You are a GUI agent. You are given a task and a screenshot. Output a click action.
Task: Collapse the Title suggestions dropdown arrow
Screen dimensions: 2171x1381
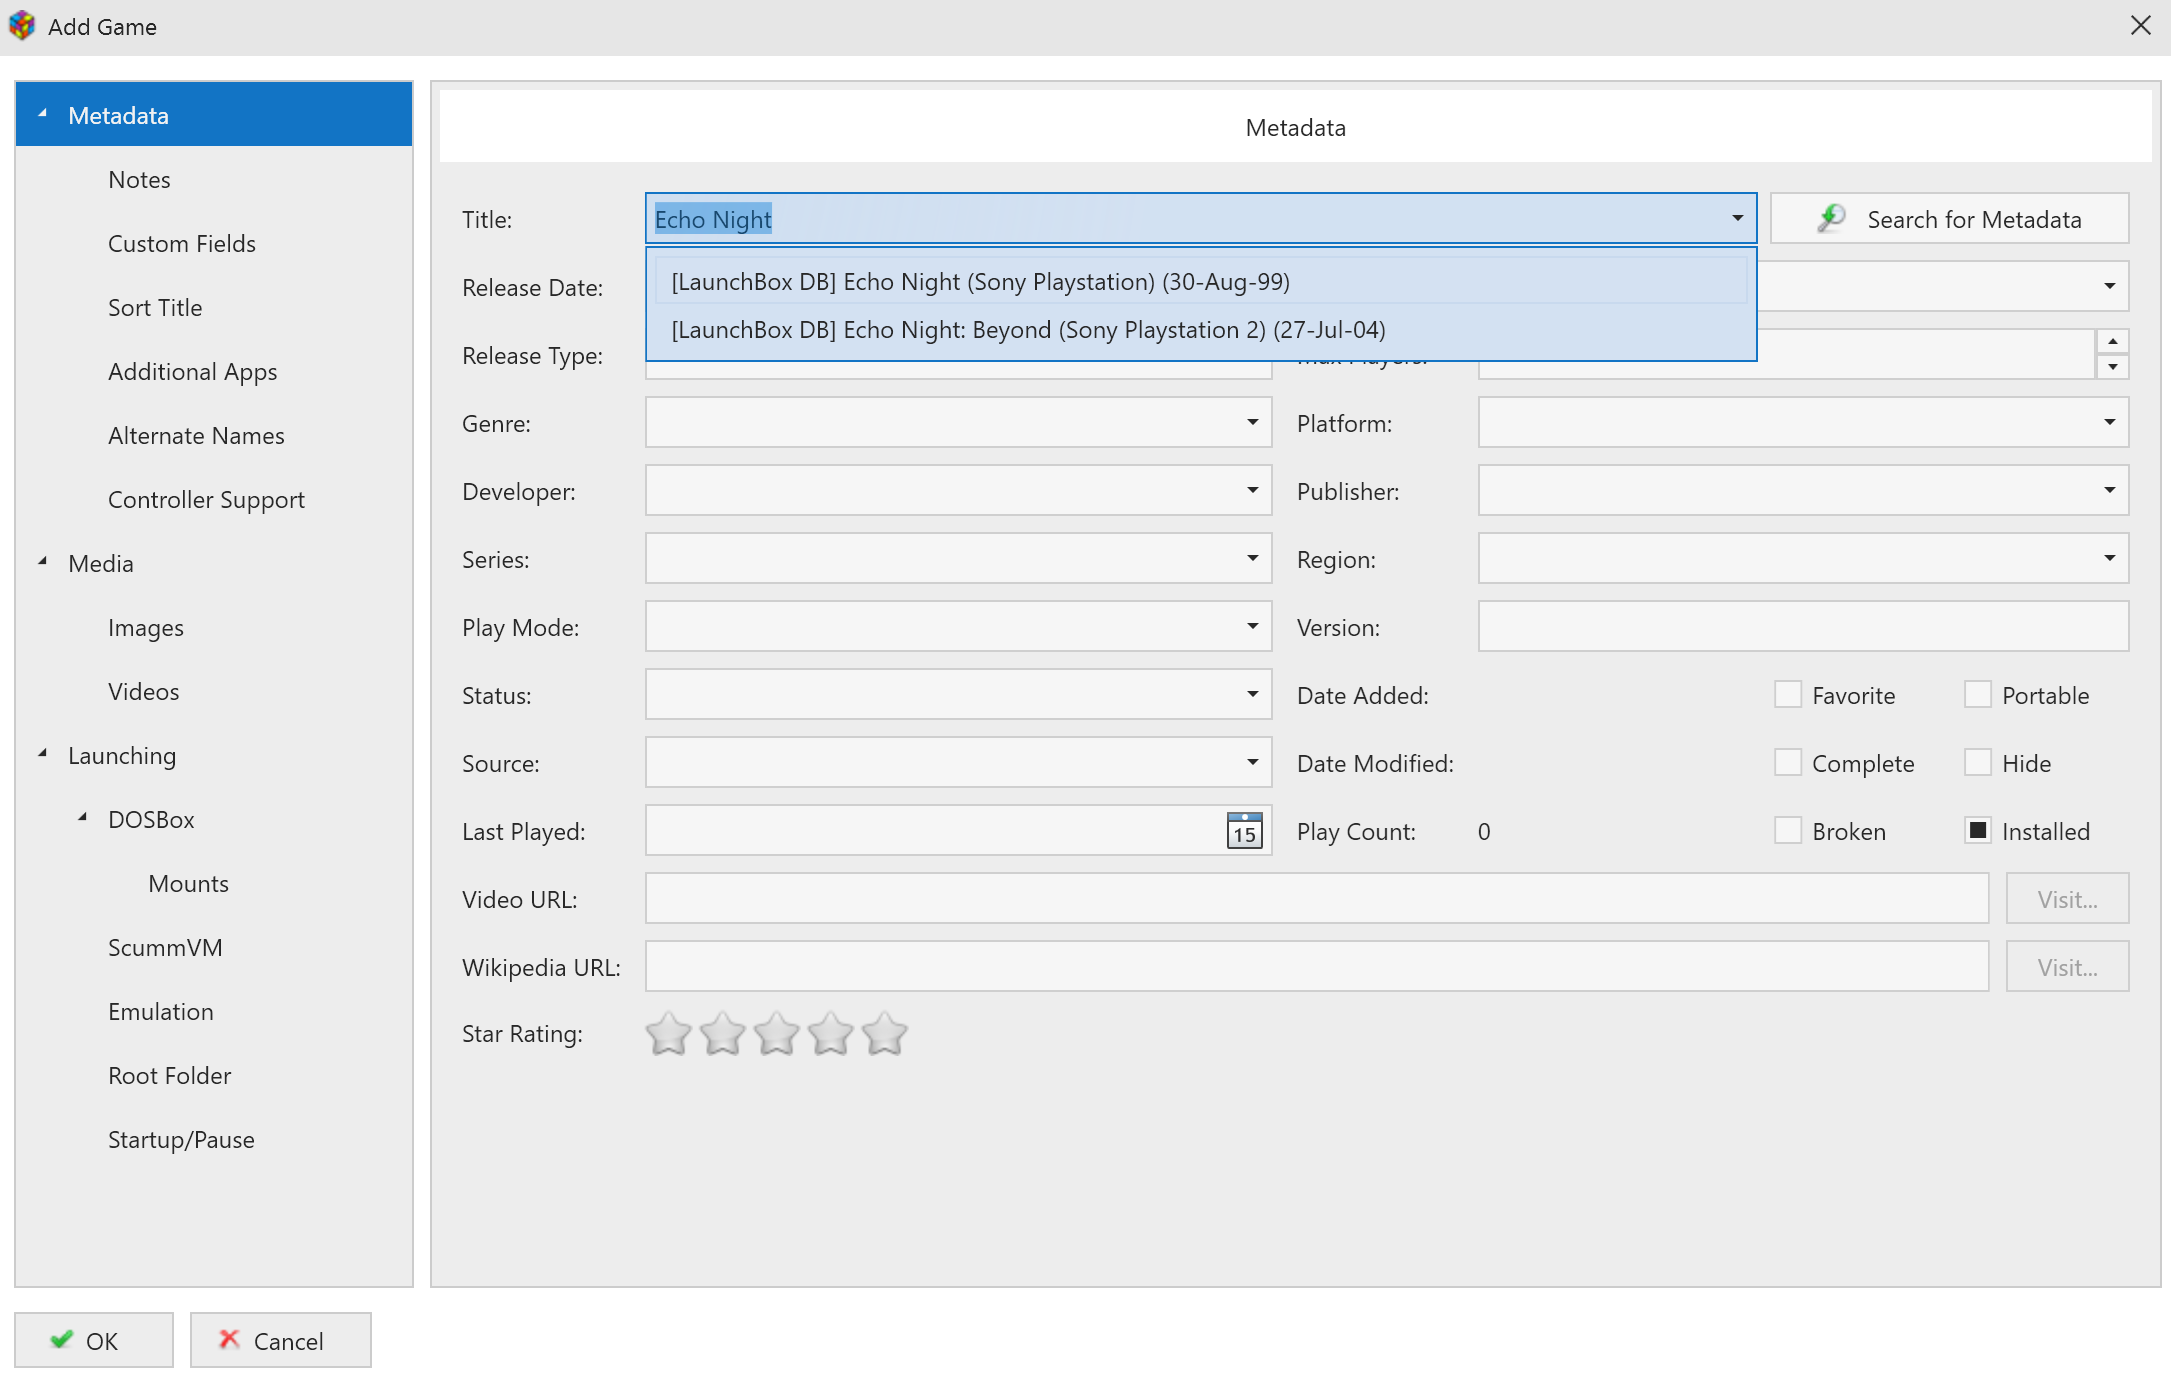pos(1737,218)
